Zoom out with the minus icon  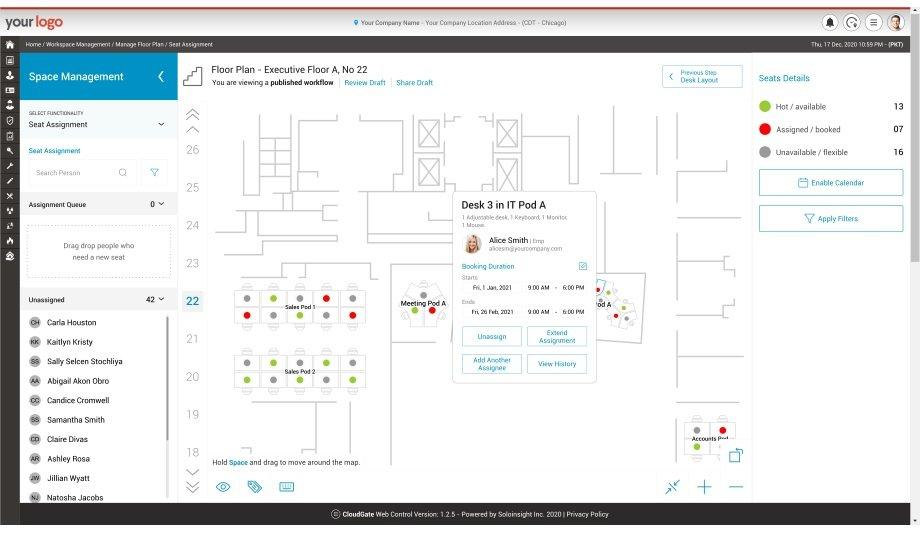pyautogui.click(x=736, y=487)
